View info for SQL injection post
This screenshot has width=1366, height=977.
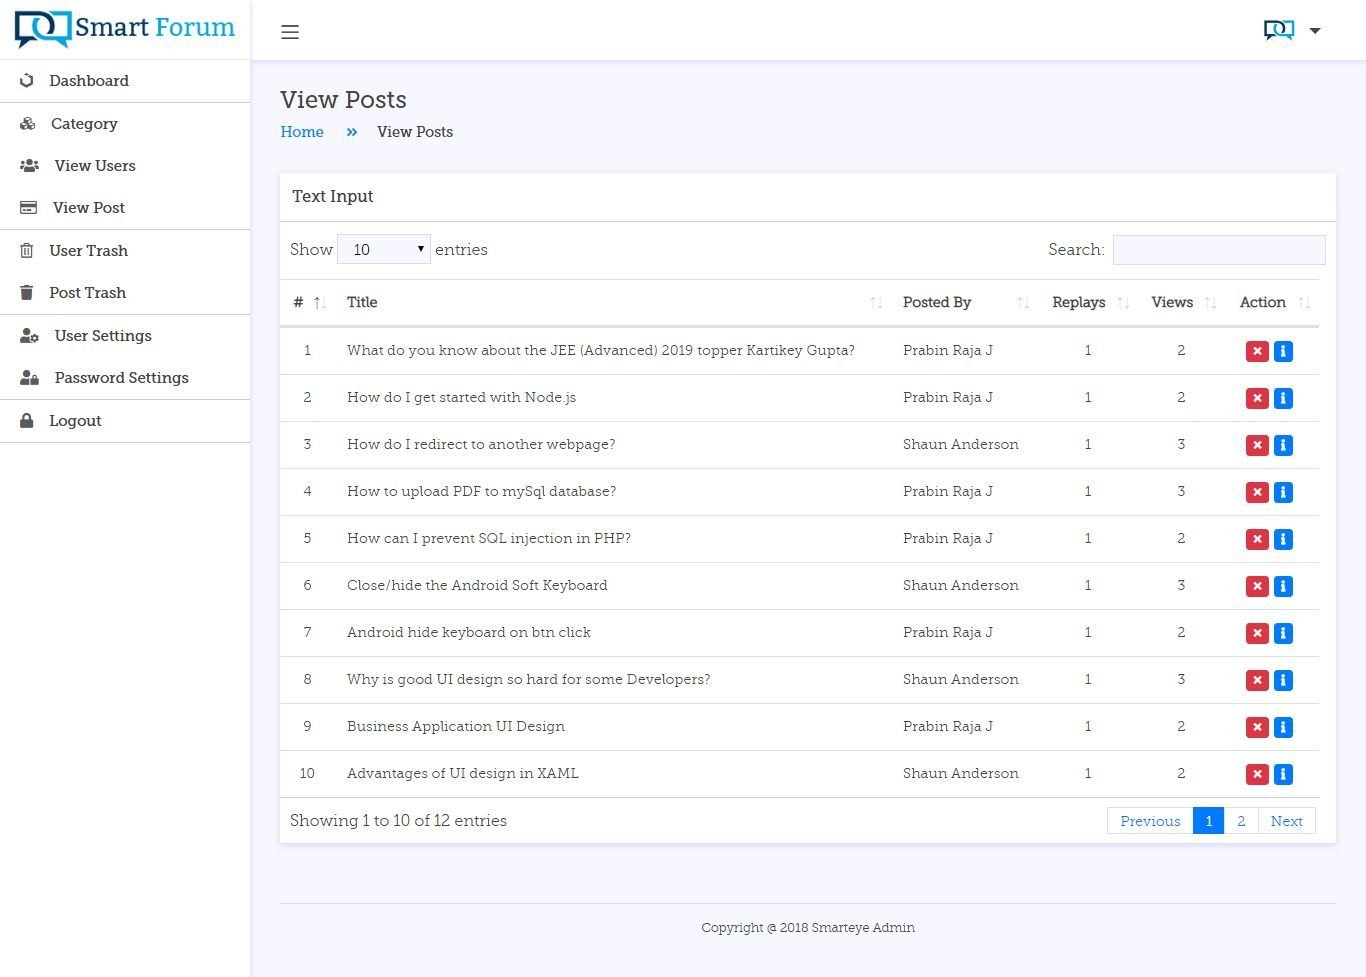1283,539
